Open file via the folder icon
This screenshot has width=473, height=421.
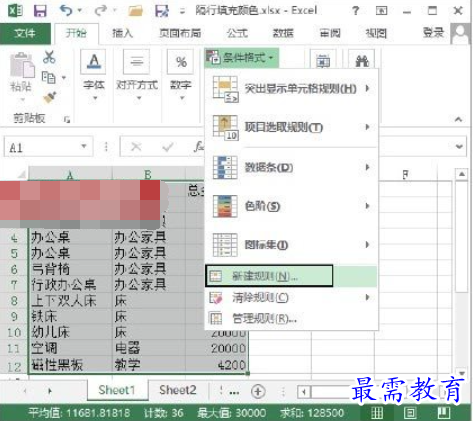point(136,11)
